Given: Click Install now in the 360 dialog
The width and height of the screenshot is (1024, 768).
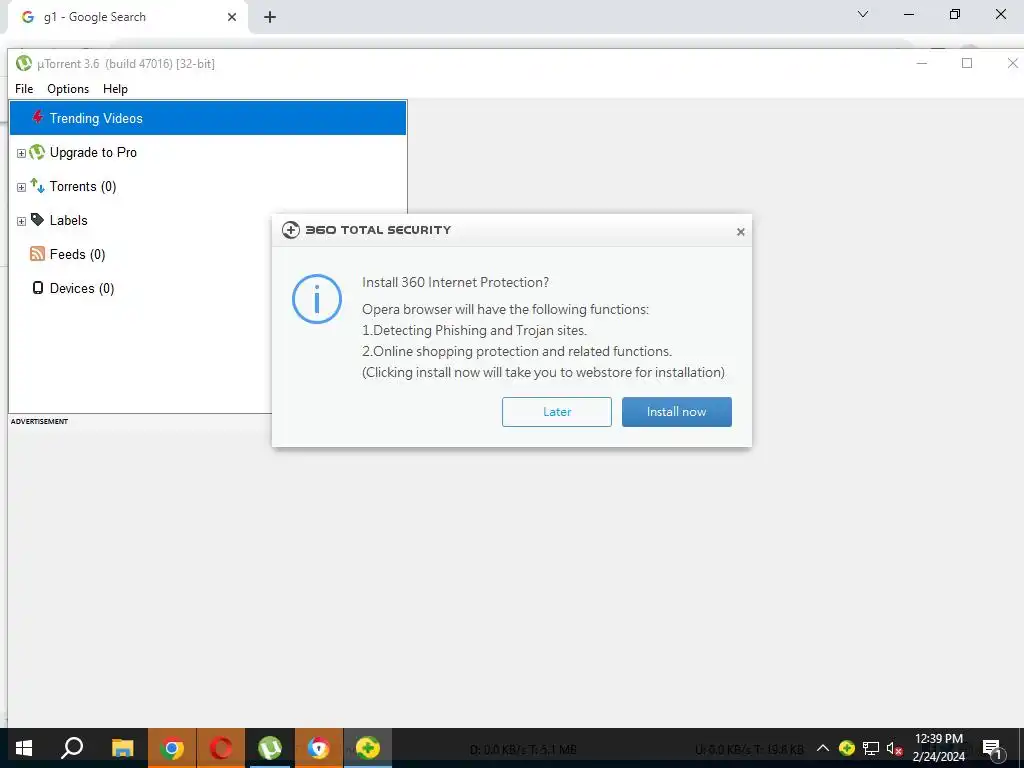Looking at the screenshot, I should click(677, 412).
